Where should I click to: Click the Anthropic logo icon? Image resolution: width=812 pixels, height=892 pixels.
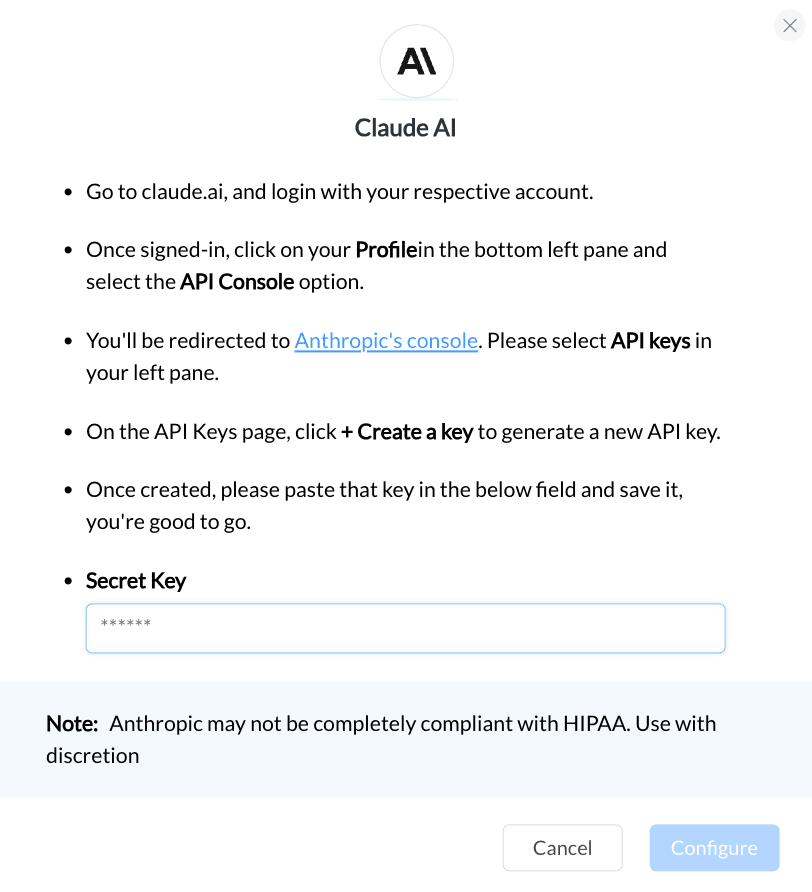pos(417,61)
